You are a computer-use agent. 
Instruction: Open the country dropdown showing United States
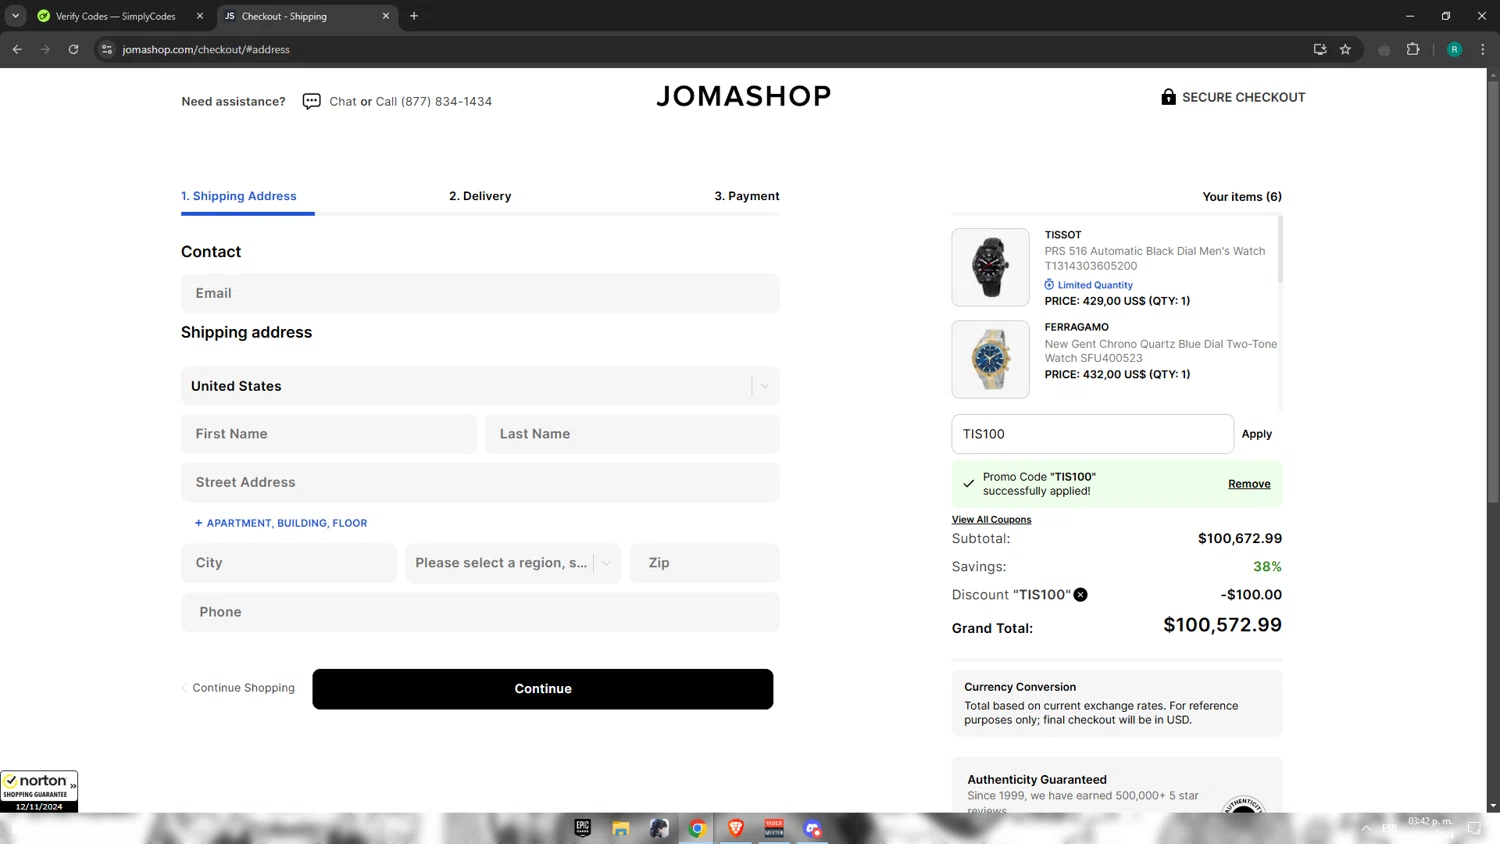480,386
